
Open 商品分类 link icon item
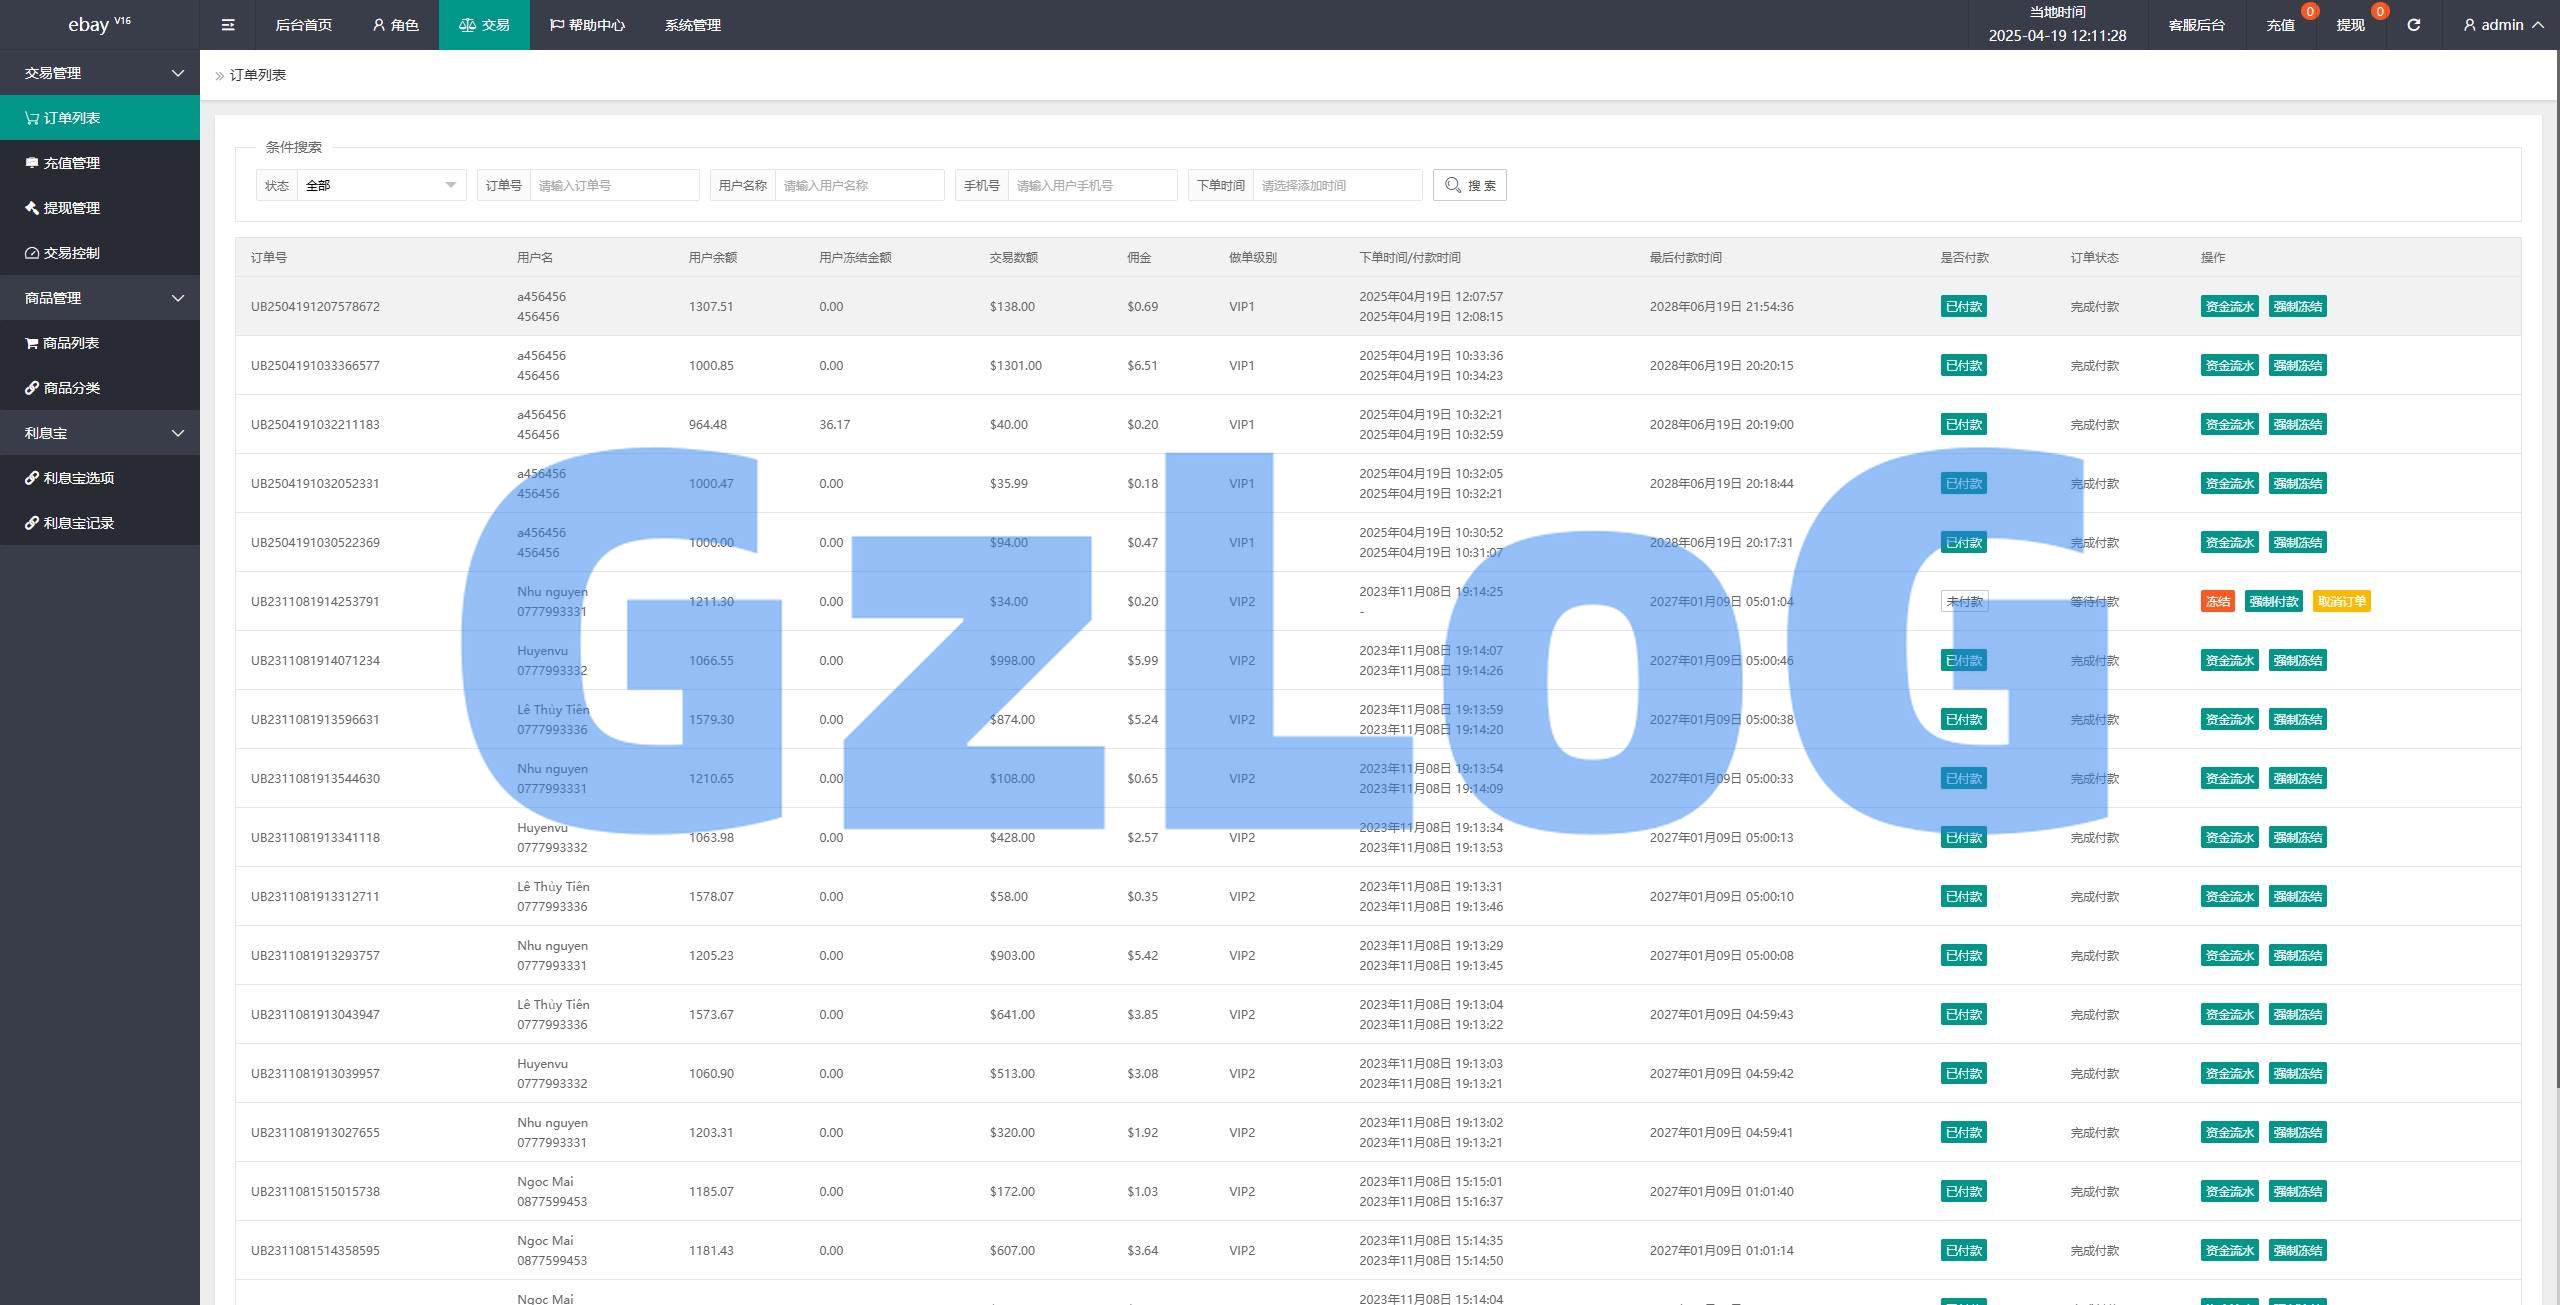(x=70, y=388)
